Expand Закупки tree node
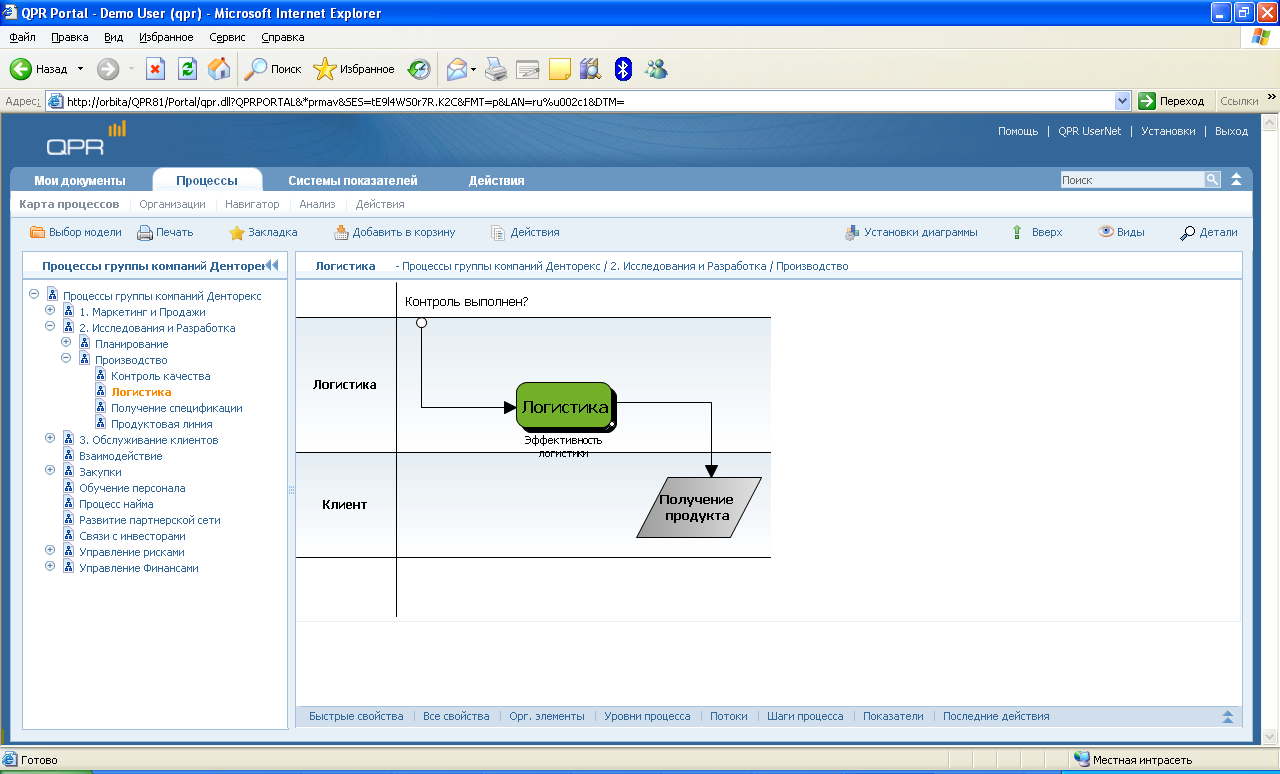 [x=50, y=471]
